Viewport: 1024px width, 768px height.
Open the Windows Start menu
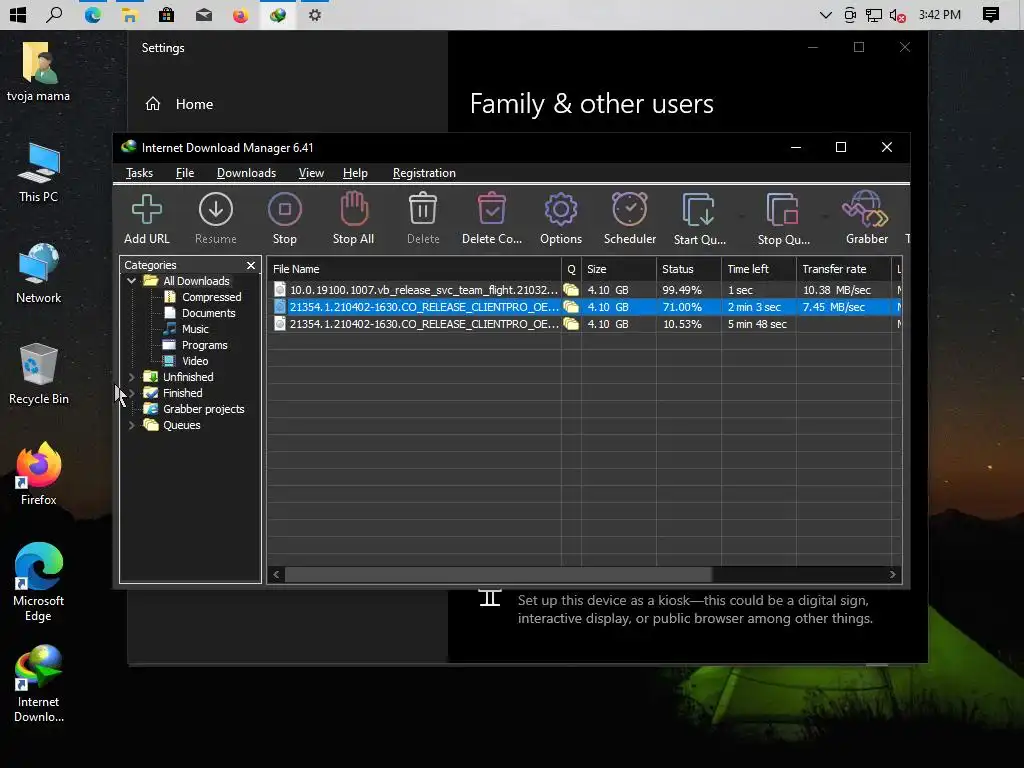(18, 14)
